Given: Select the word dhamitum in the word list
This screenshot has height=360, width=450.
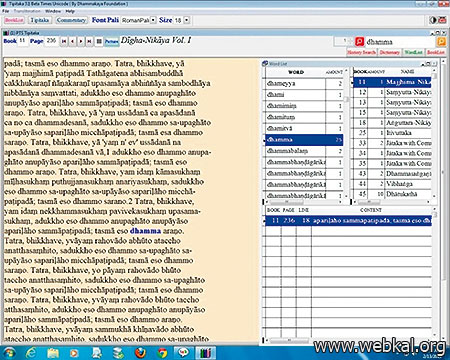Looking at the screenshot, I should click(304, 117).
